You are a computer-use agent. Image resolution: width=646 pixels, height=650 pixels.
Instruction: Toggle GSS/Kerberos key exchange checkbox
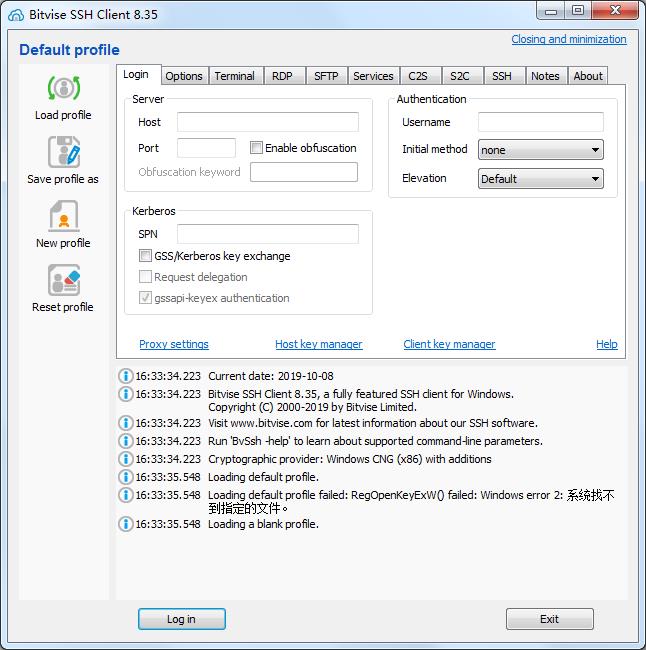pos(146,256)
